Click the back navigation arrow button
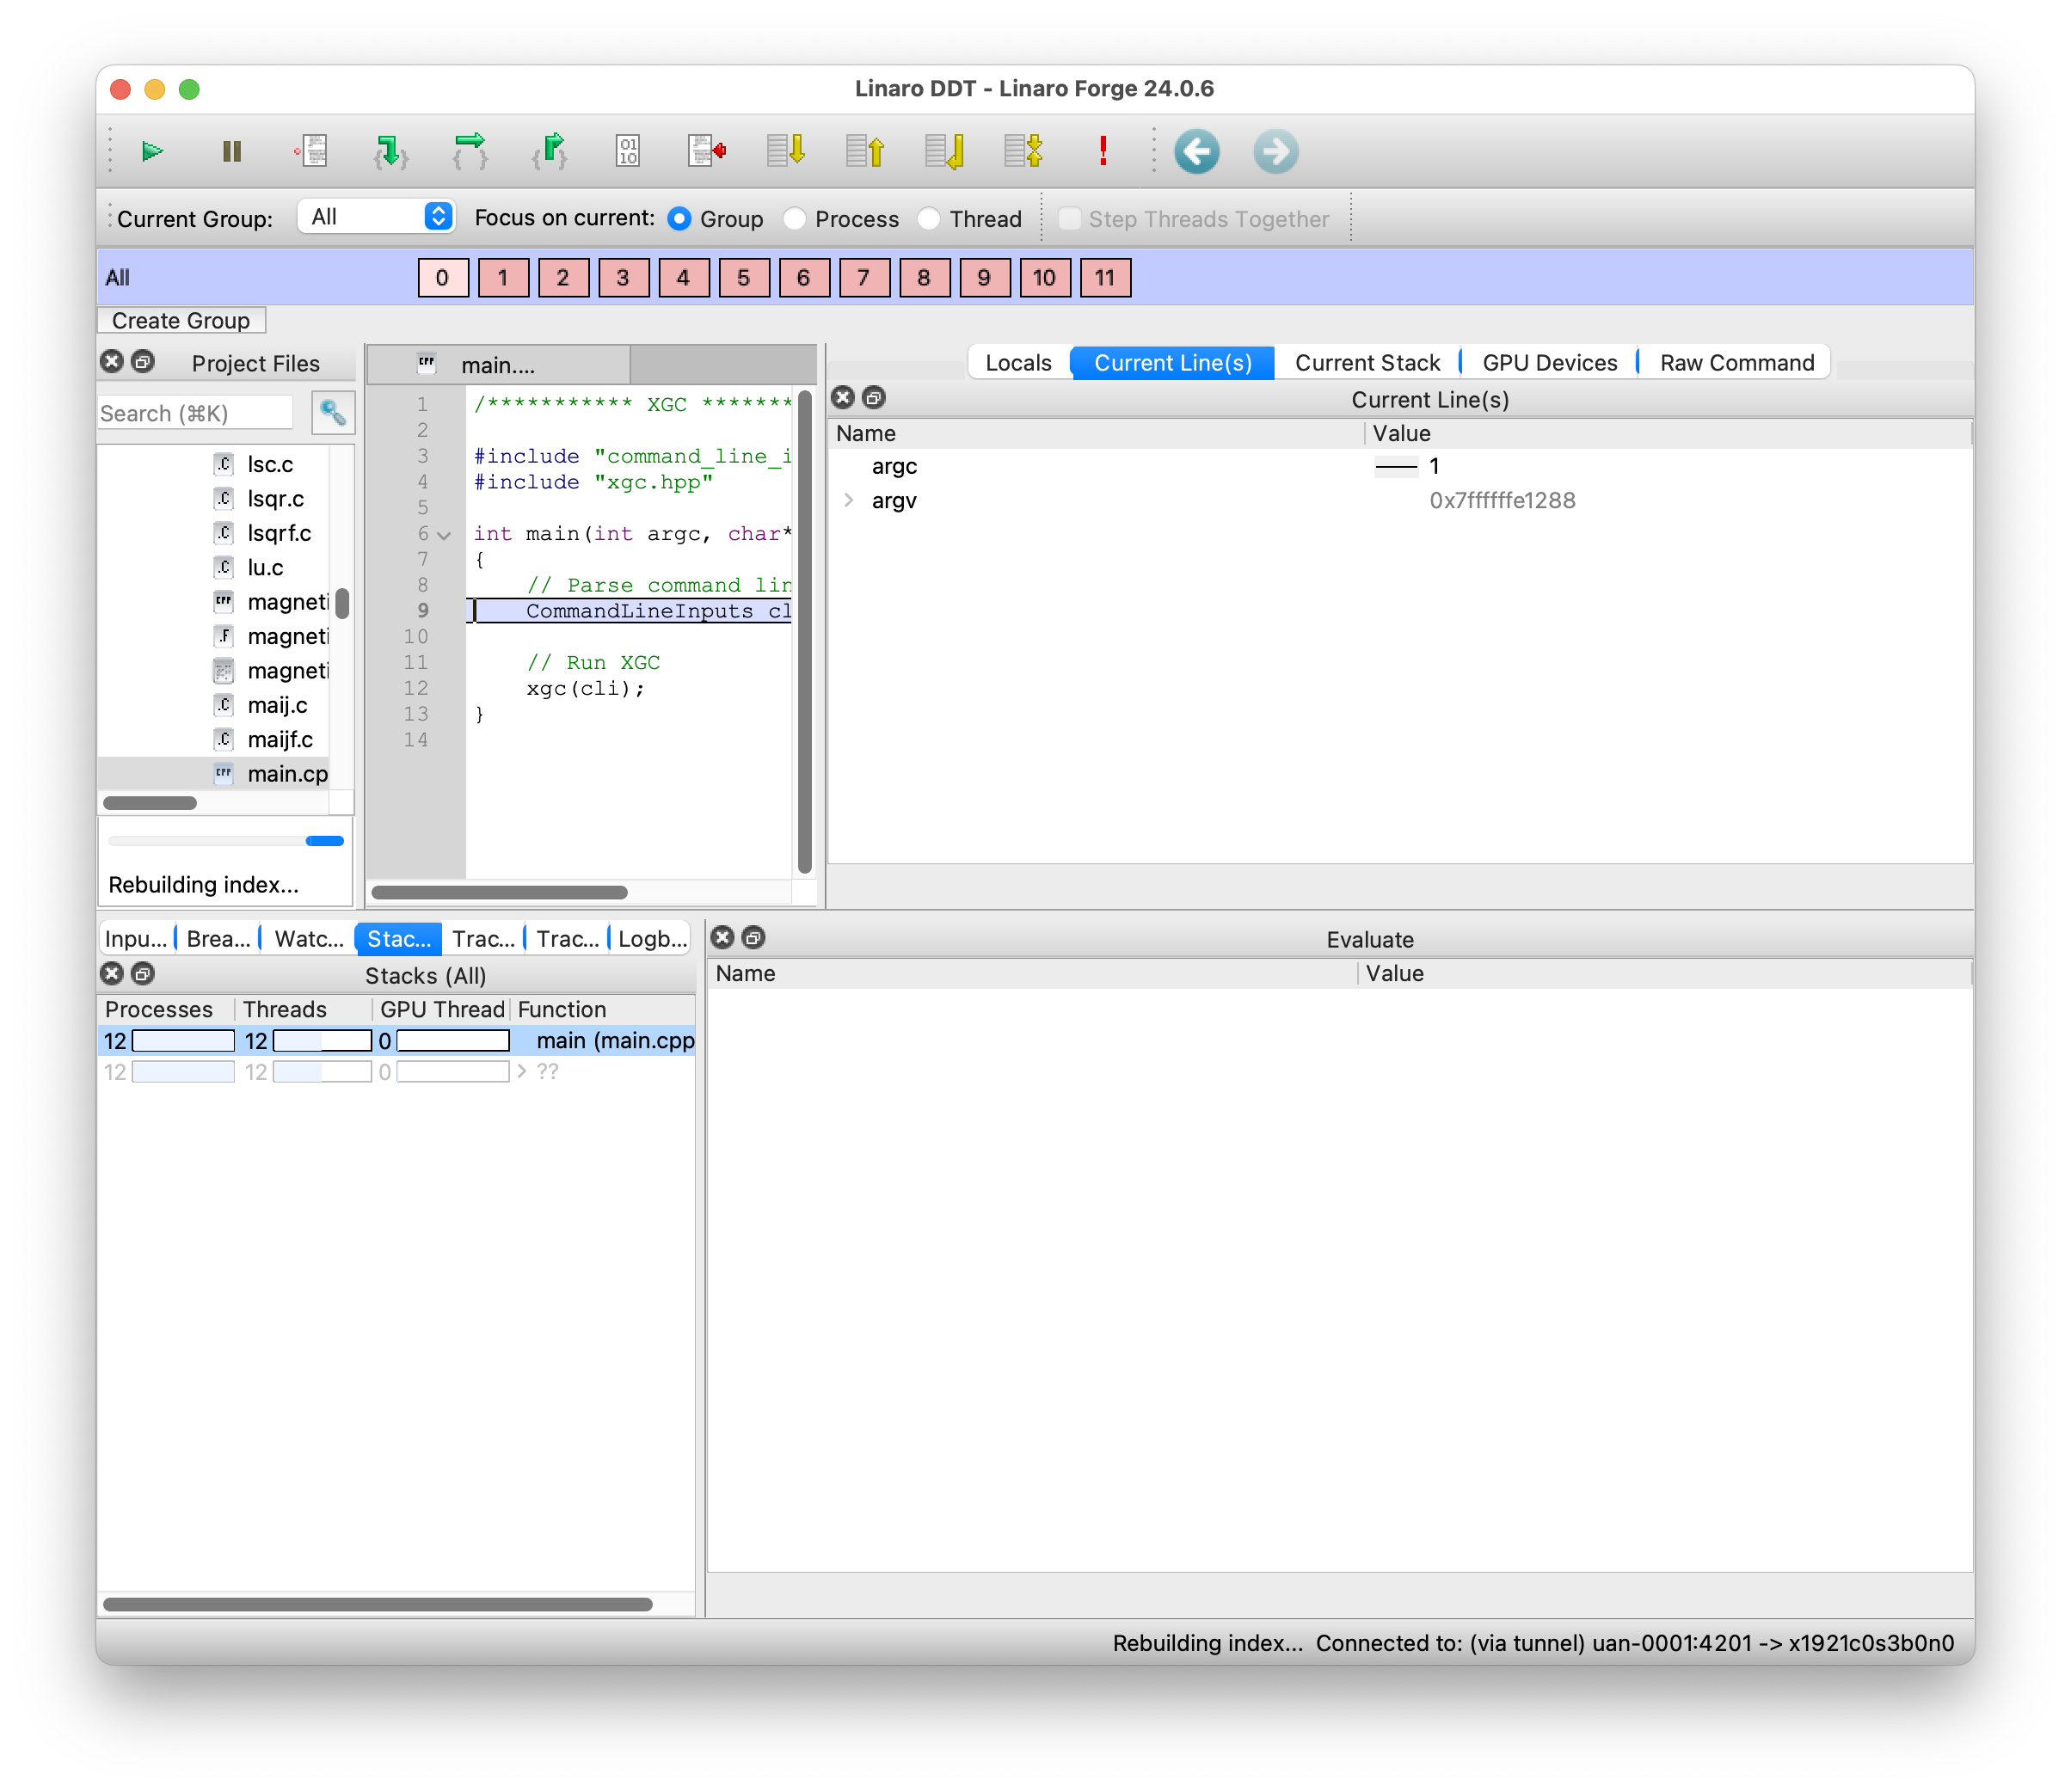Viewport: 2071px width, 1792px height. point(1194,153)
